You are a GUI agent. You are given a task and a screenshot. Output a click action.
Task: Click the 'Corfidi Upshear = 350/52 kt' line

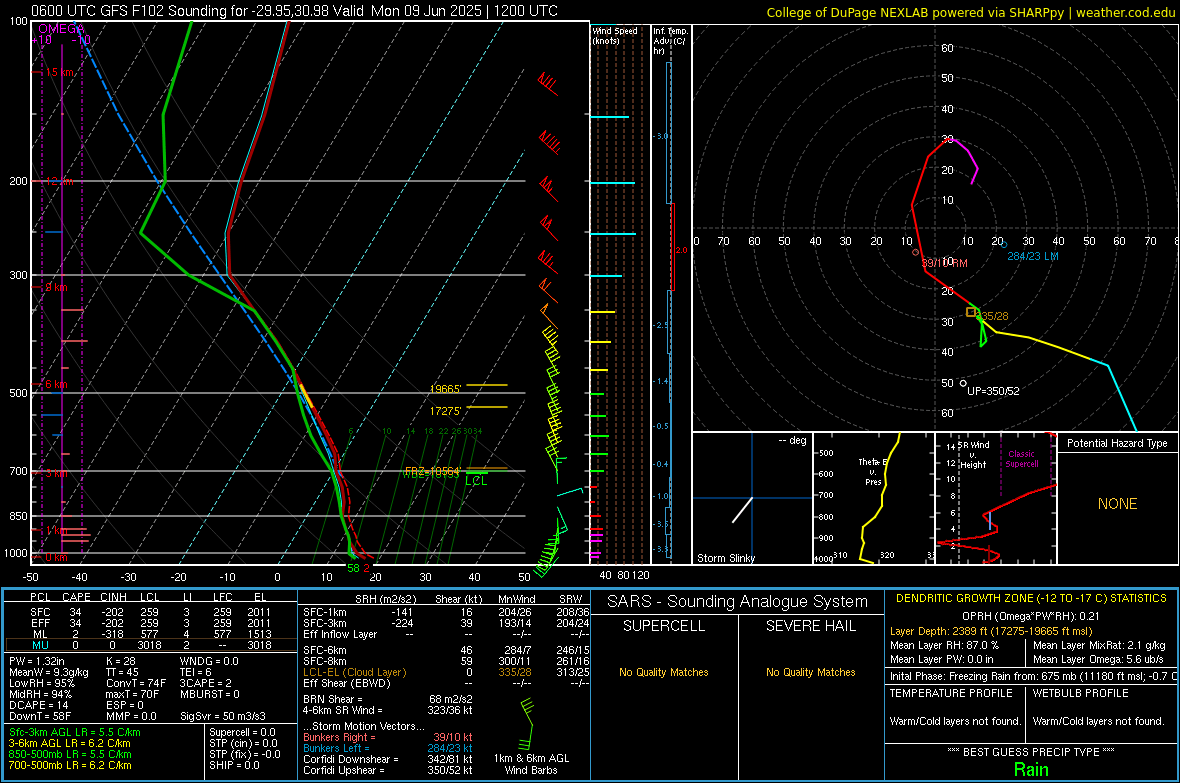click(x=388, y=769)
